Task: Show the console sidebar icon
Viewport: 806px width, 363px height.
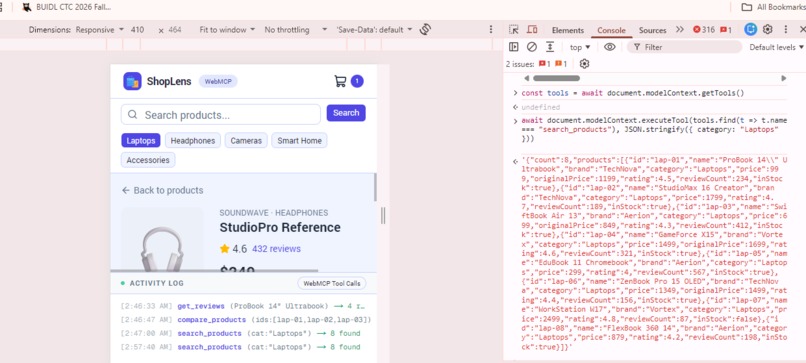Action: [x=514, y=47]
